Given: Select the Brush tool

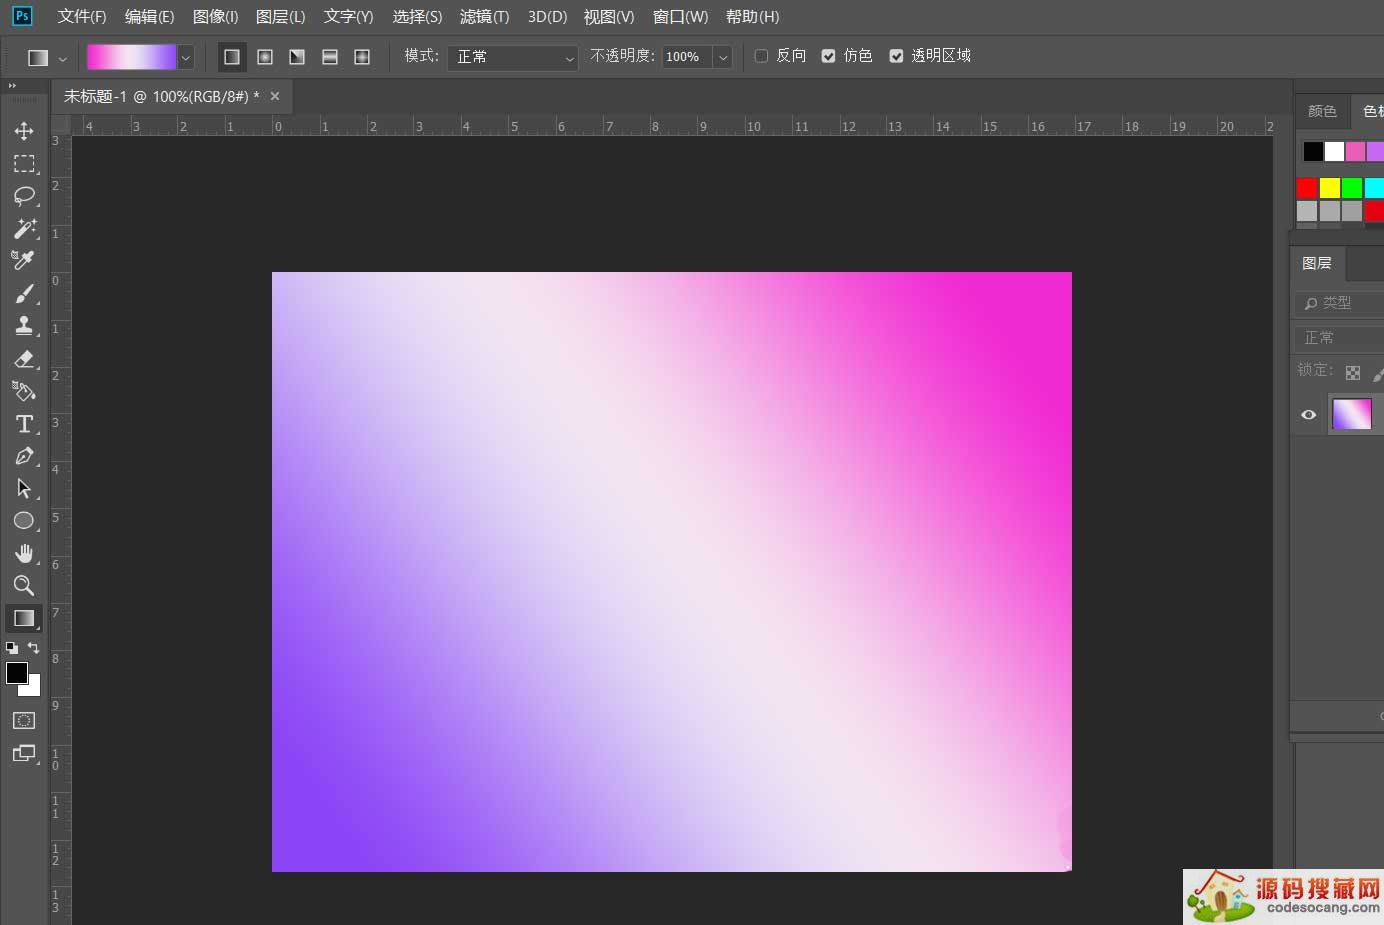Looking at the screenshot, I should coord(24,293).
